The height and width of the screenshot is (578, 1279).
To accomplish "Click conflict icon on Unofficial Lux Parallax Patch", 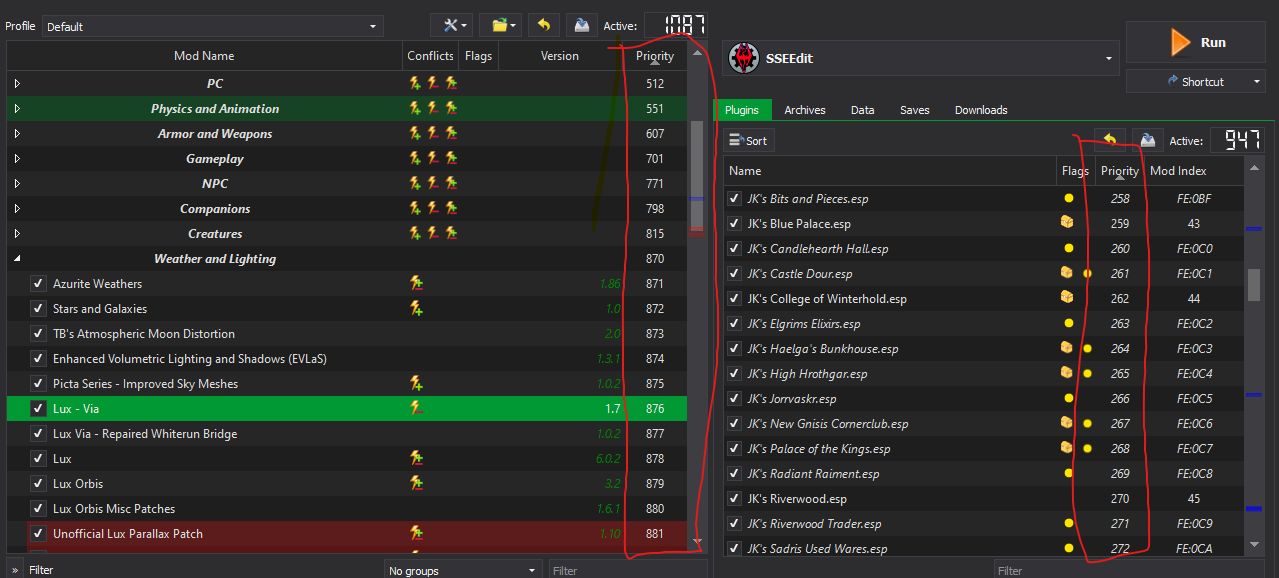I will click(416, 534).
